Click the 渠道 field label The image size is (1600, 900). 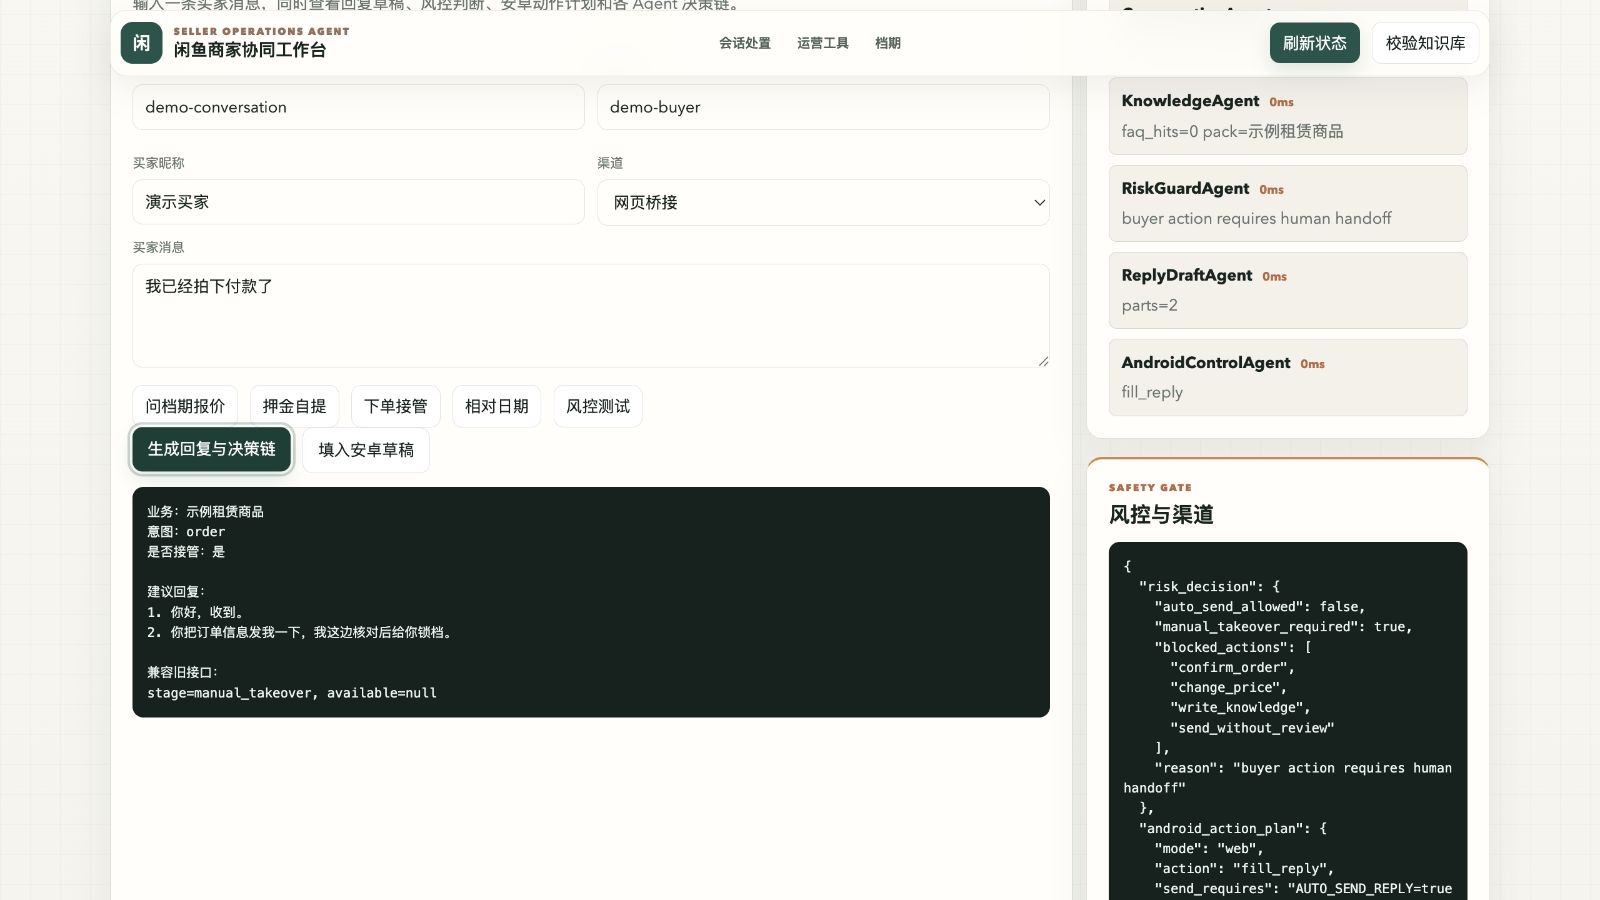click(x=610, y=163)
